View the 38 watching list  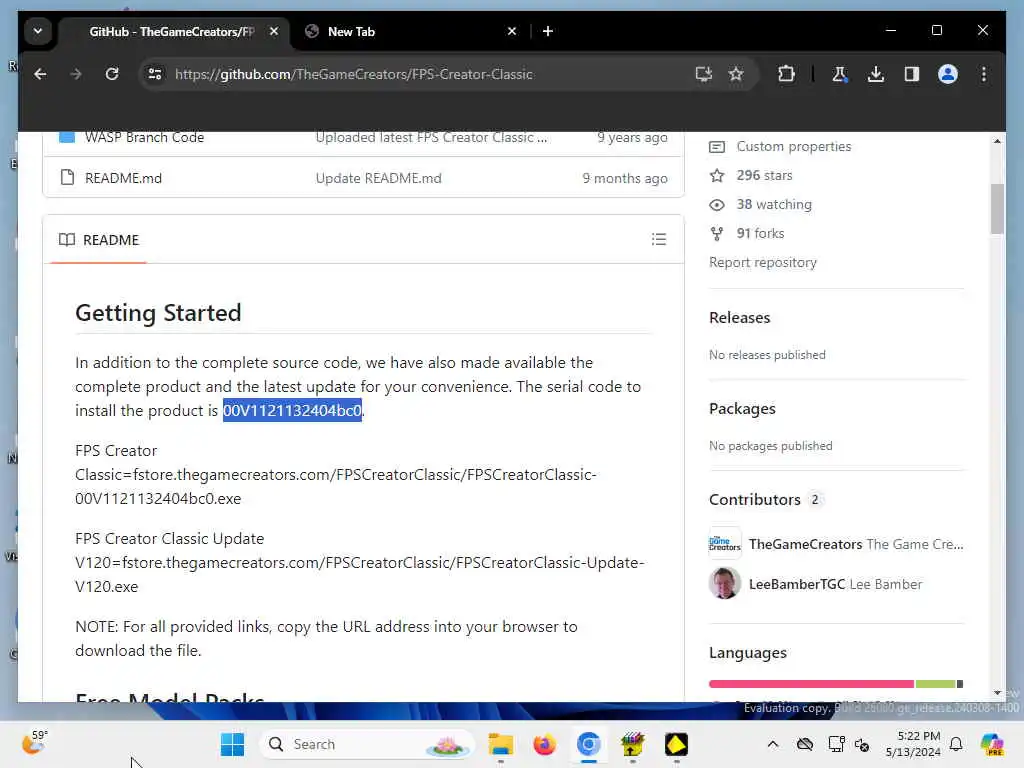pos(774,204)
